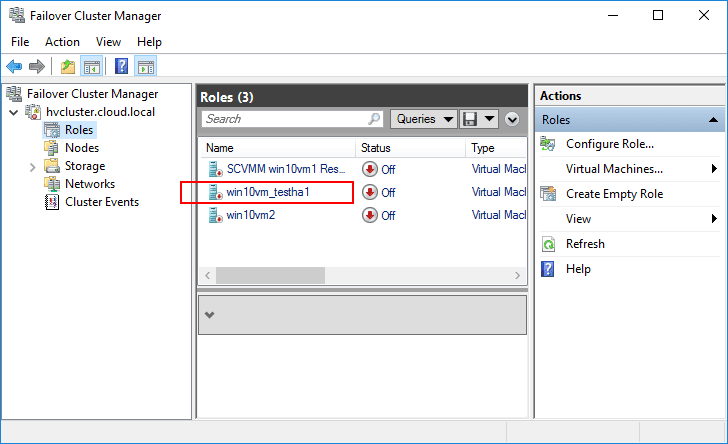This screenshot has width=728, height=444.
Task: Click the Off status icon for win10vm_testha1
Action: (370, 192)
